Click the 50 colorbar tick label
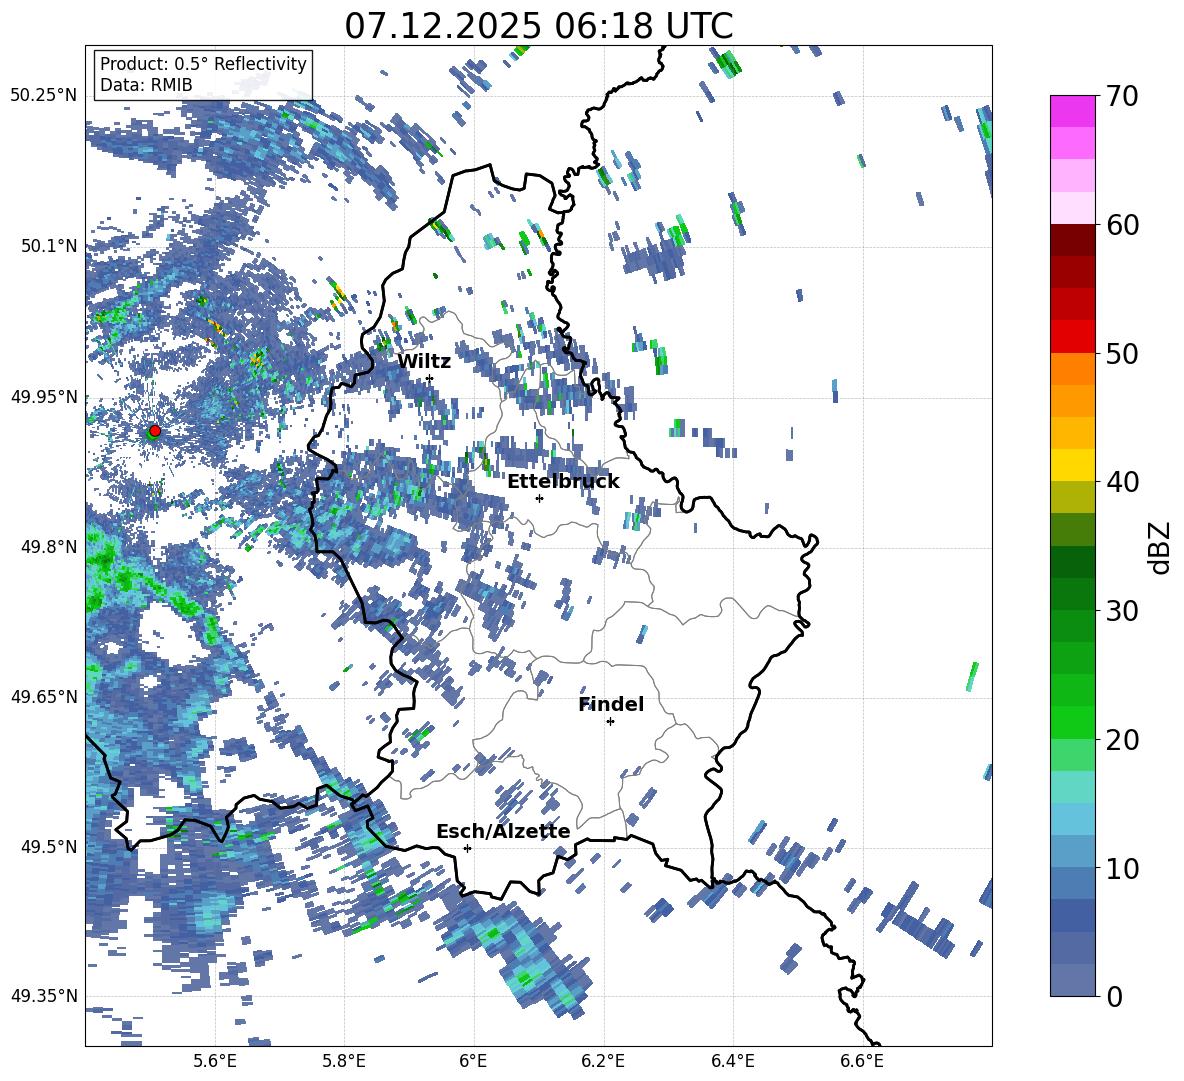This screenshot has width=1184, height=1081. (x=1122, y=353)
